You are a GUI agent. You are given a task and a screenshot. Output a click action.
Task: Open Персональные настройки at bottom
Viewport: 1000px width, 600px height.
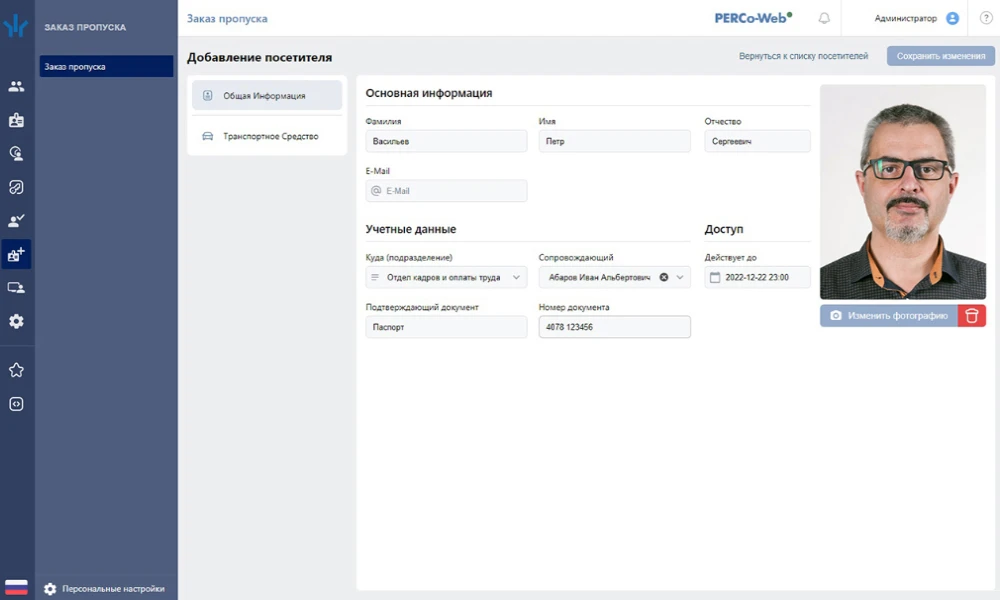coord(112,589)
